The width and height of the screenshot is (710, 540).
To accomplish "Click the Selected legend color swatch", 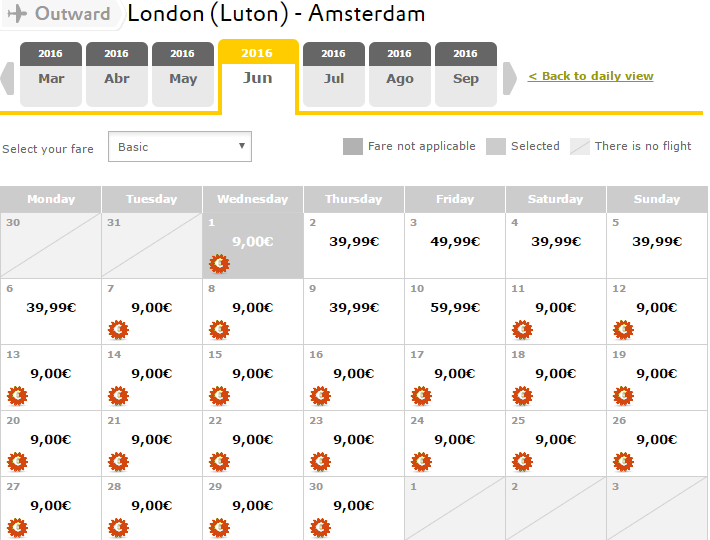I will tap(496, 147).
